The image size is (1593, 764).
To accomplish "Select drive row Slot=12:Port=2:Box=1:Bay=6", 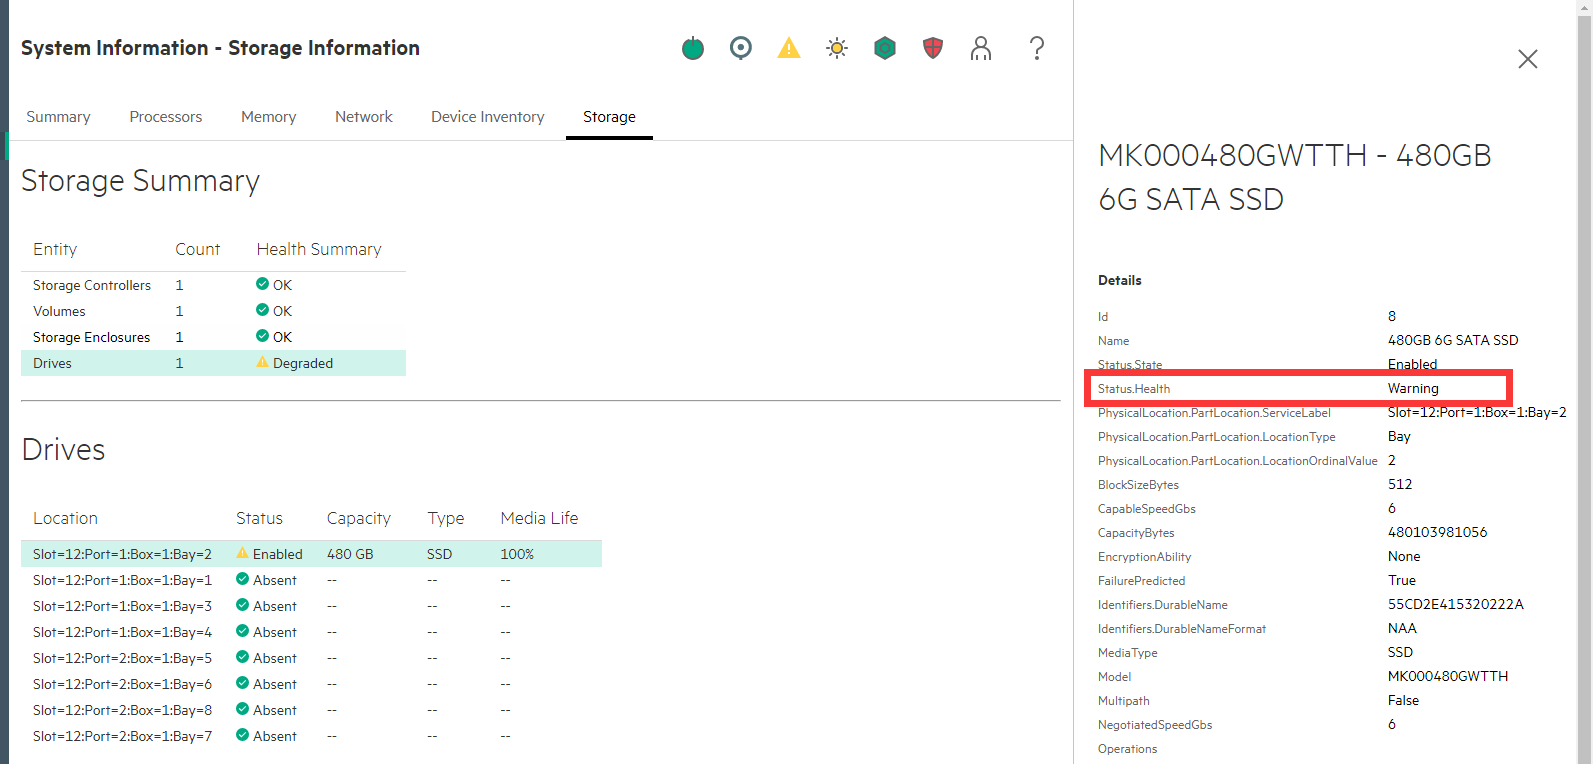I will coord(311,684).
